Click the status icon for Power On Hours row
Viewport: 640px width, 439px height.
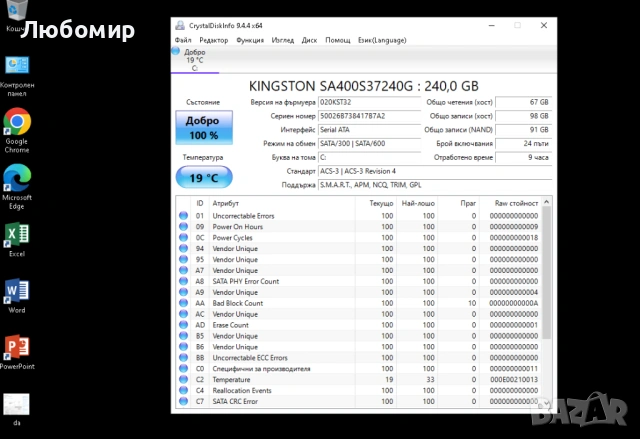click(183, 226)
